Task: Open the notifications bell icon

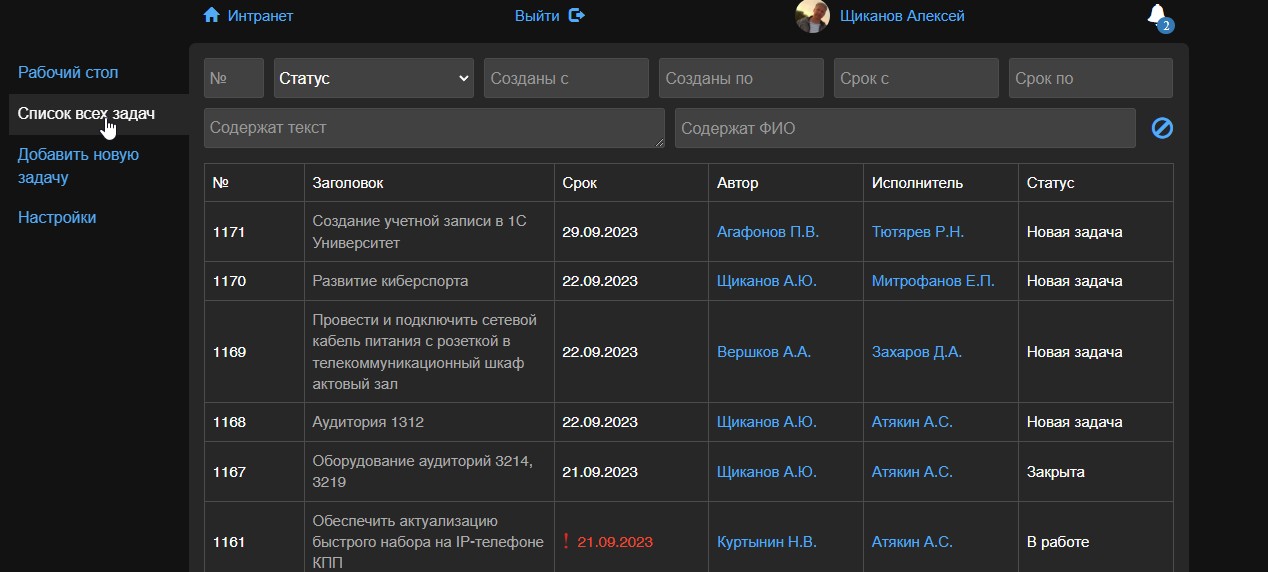Action: tap(1157, 15)
